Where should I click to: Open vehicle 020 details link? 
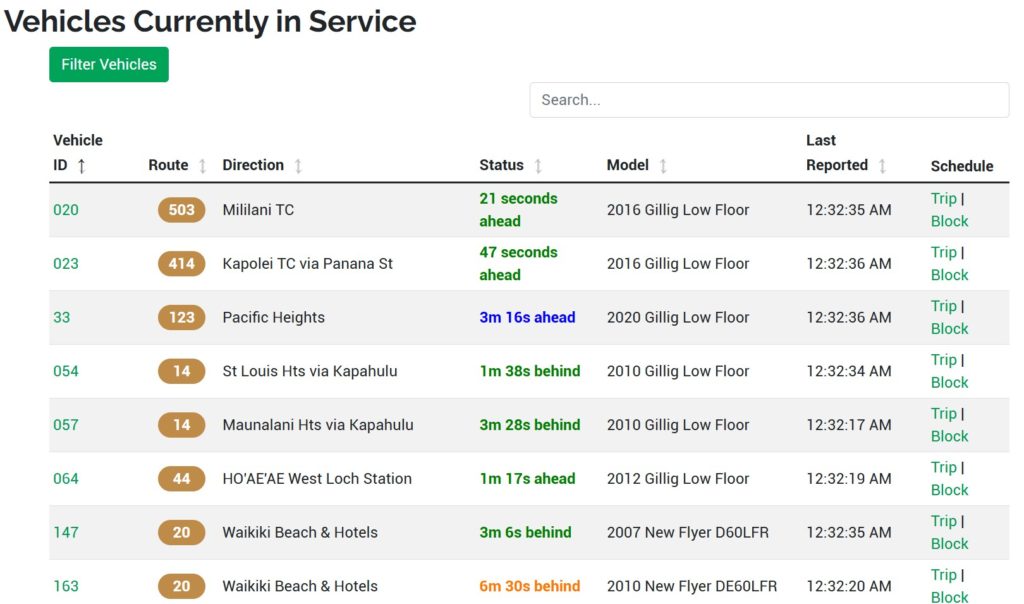pos(66,210)
